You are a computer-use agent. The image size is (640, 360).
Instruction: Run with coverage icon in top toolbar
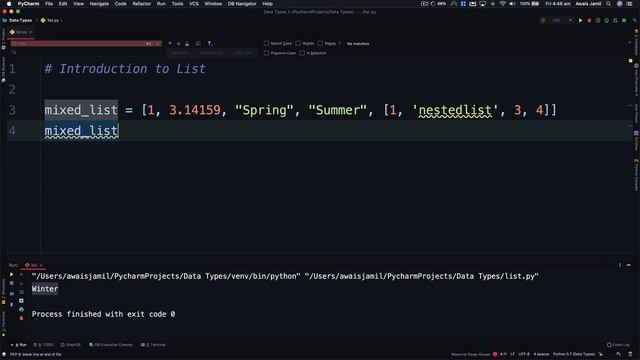(598, 20)
